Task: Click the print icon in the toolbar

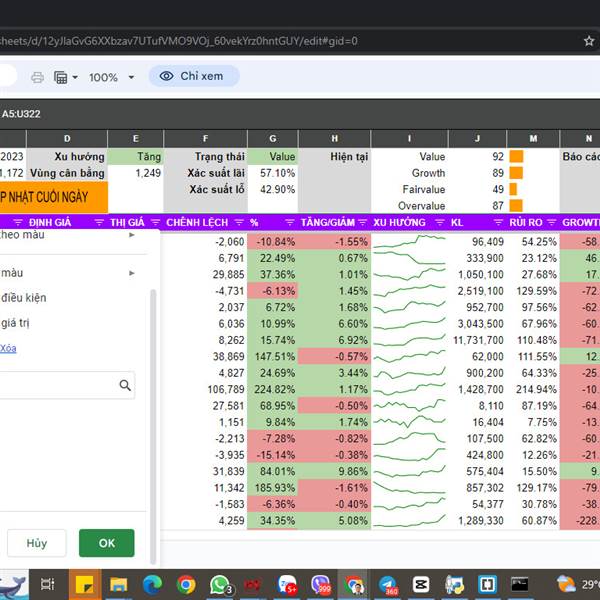Action: click(37, 77)
